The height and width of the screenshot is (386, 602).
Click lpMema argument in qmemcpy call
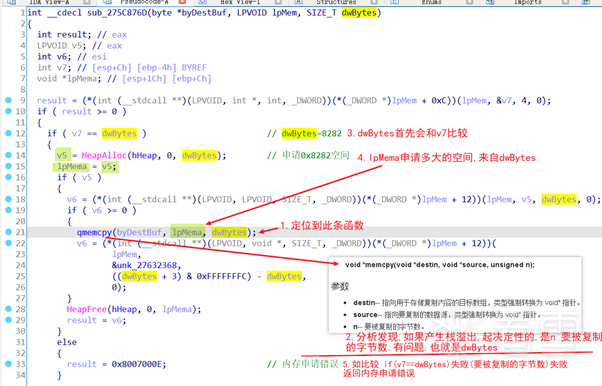pos(187,232)
